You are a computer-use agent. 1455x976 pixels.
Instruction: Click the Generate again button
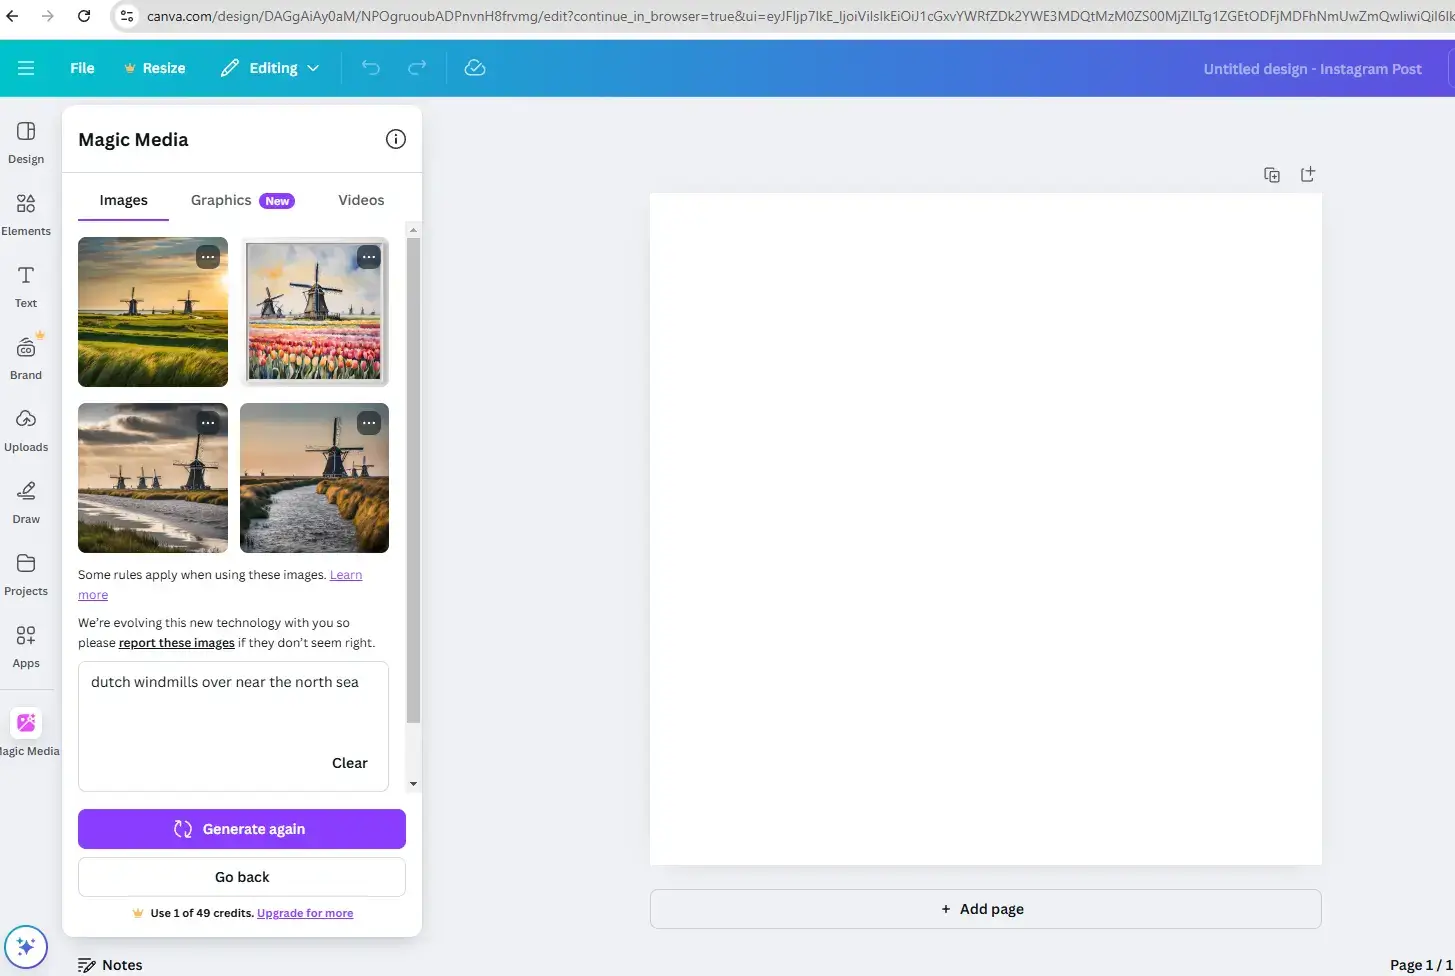241,828
